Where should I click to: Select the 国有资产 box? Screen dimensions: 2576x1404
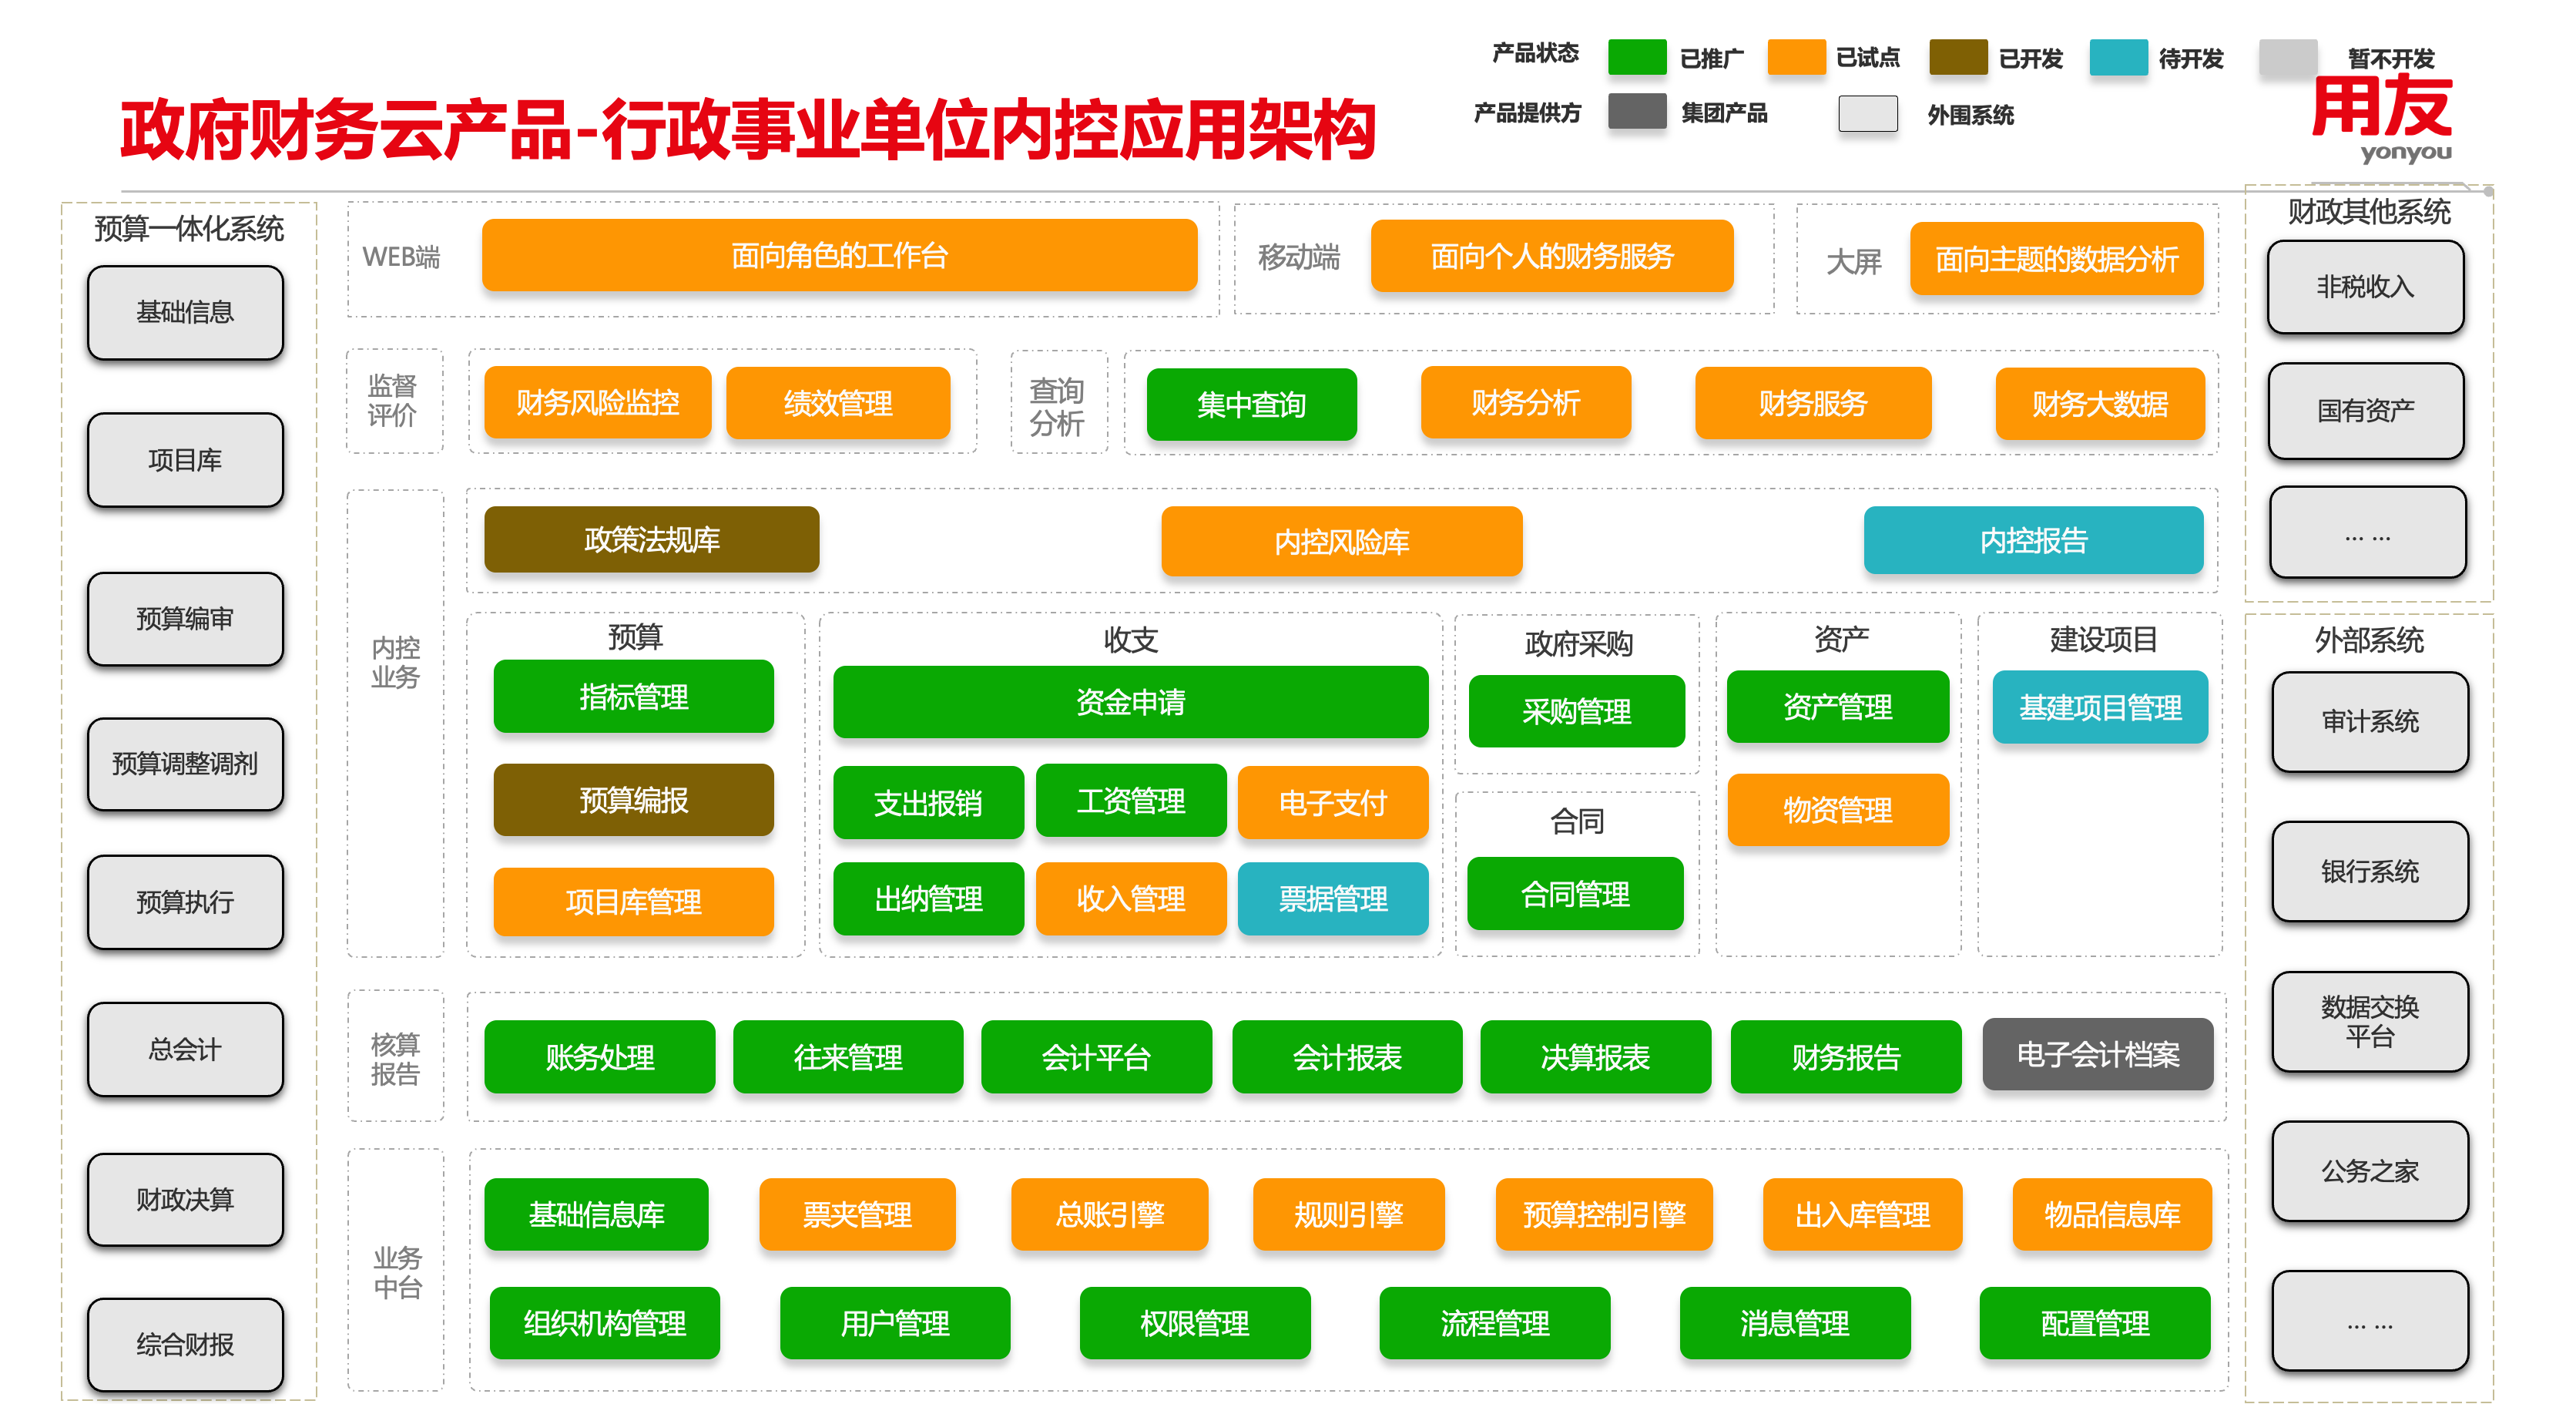2365,410
